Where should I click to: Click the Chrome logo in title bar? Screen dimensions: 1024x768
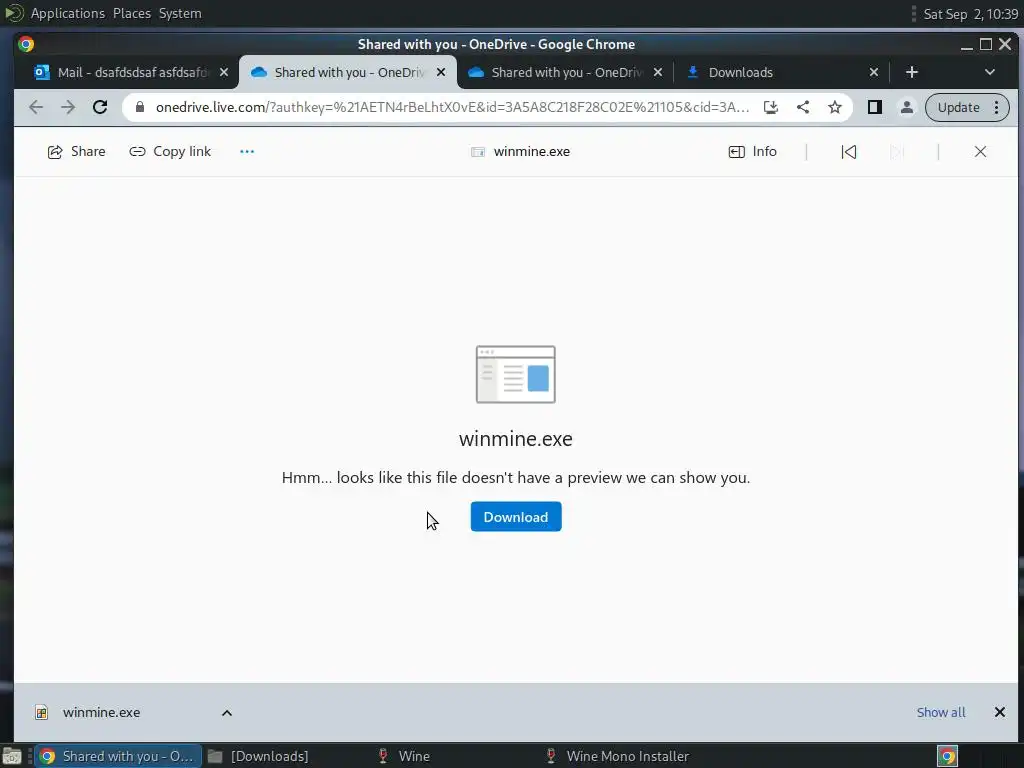[26, 44]
